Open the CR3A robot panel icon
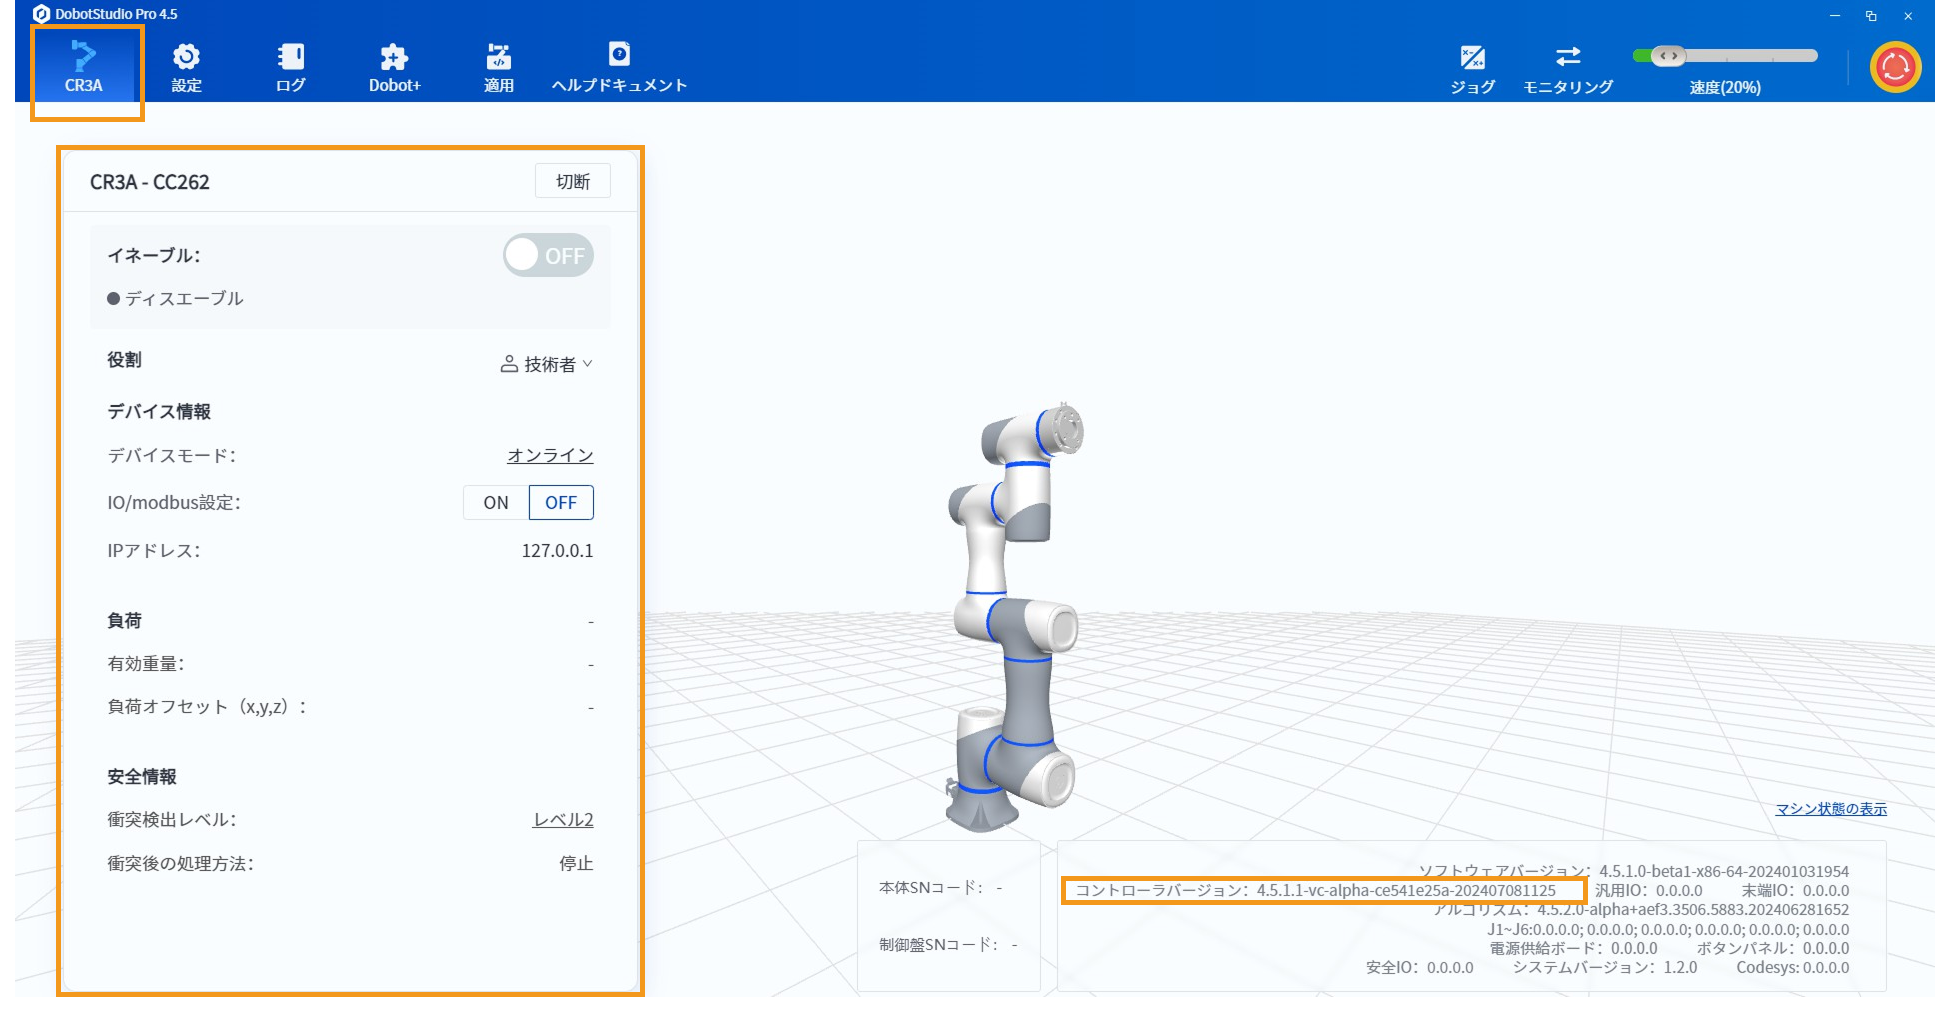Viewport: 1935px width, 1015px height. 84,66
